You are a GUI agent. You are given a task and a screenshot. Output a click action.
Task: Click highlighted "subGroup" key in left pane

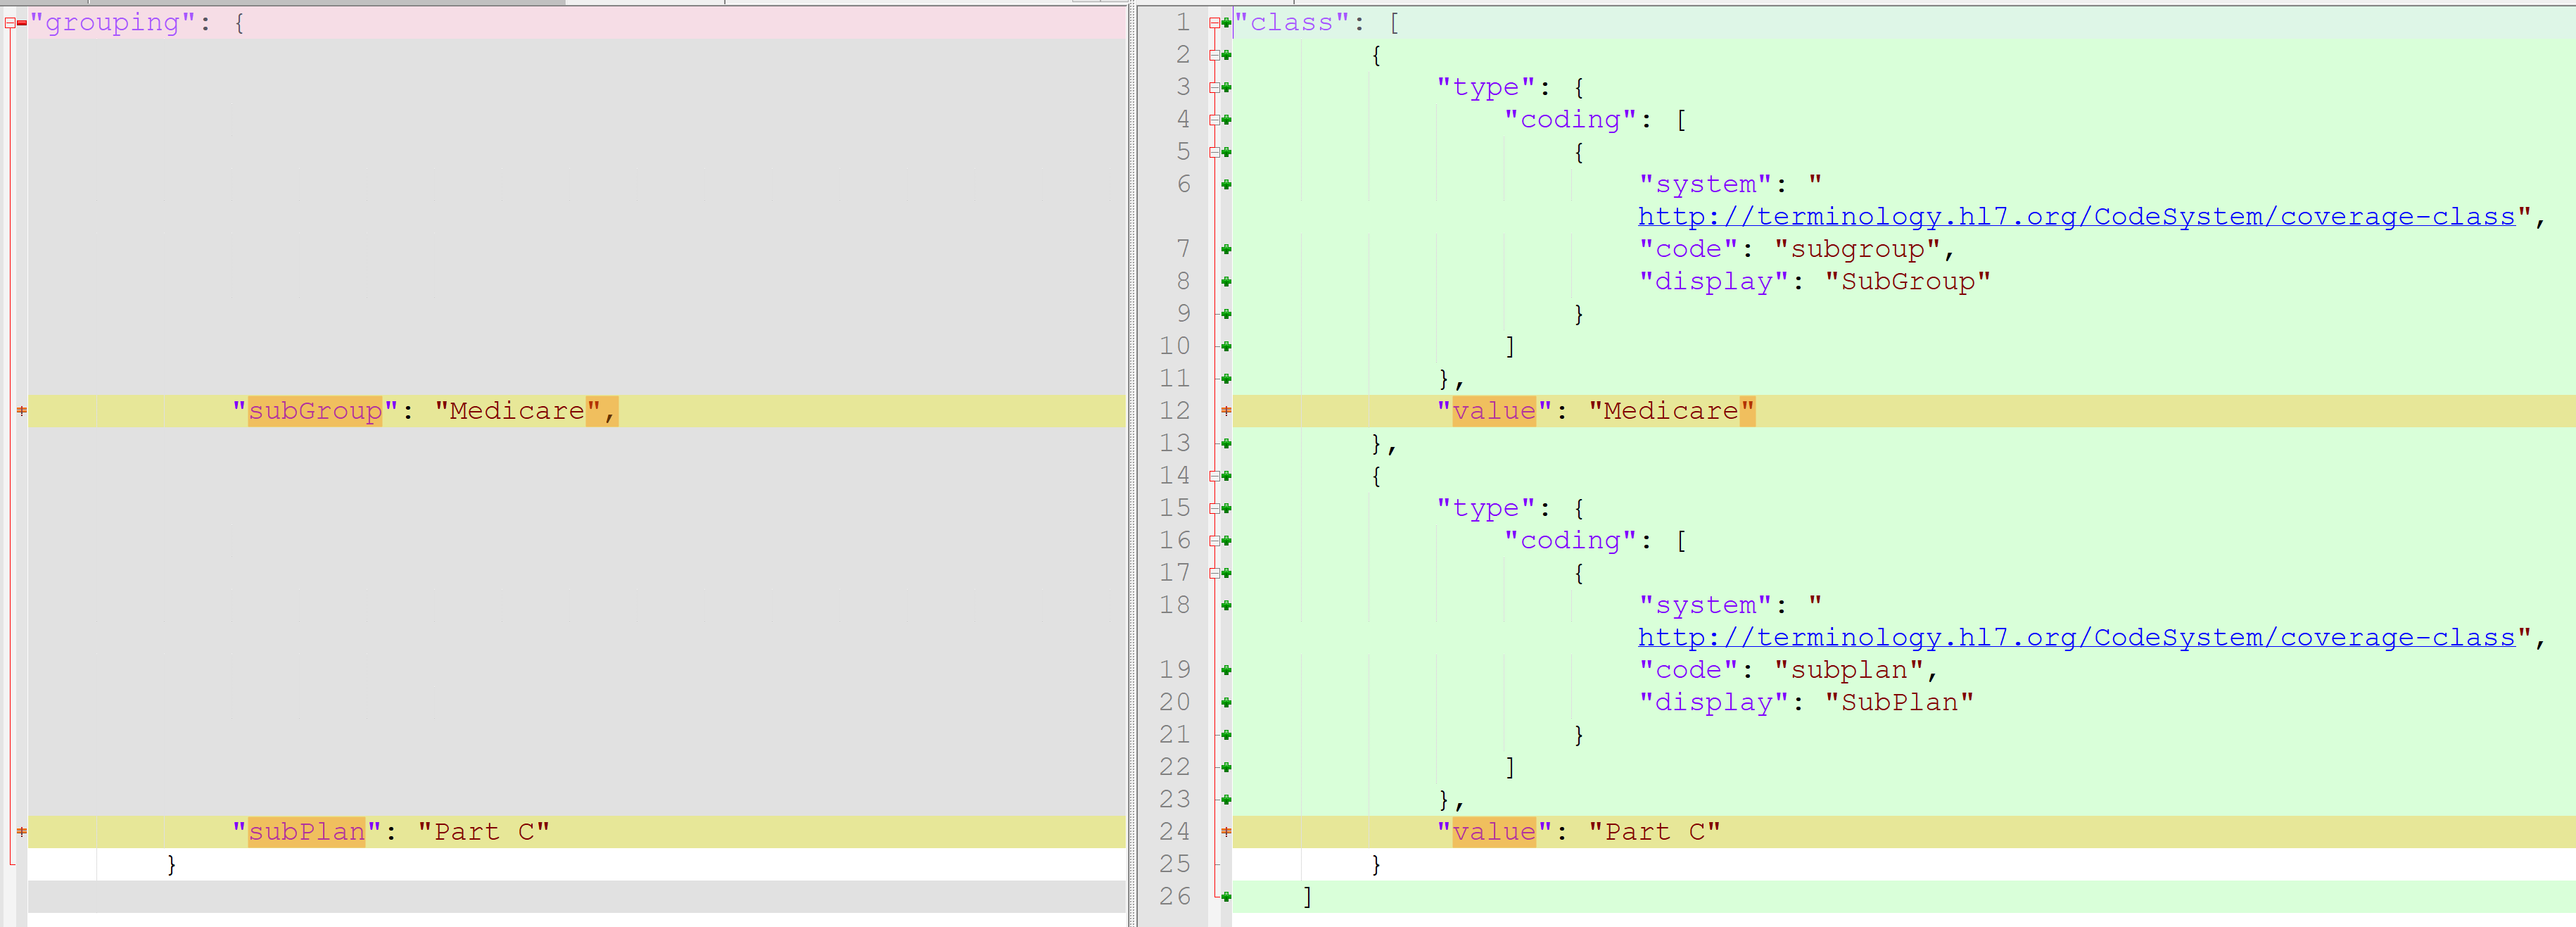click(x=315, y=411)
